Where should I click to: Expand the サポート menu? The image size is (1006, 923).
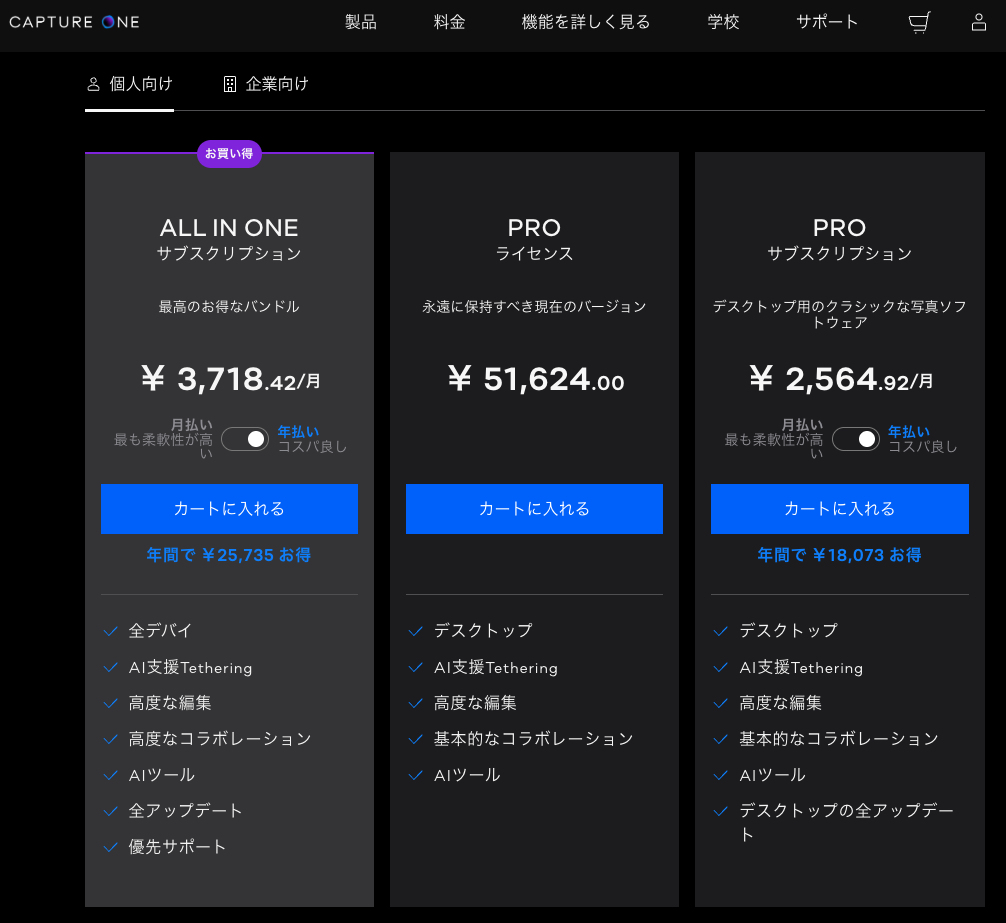click(x=827, y=22)
